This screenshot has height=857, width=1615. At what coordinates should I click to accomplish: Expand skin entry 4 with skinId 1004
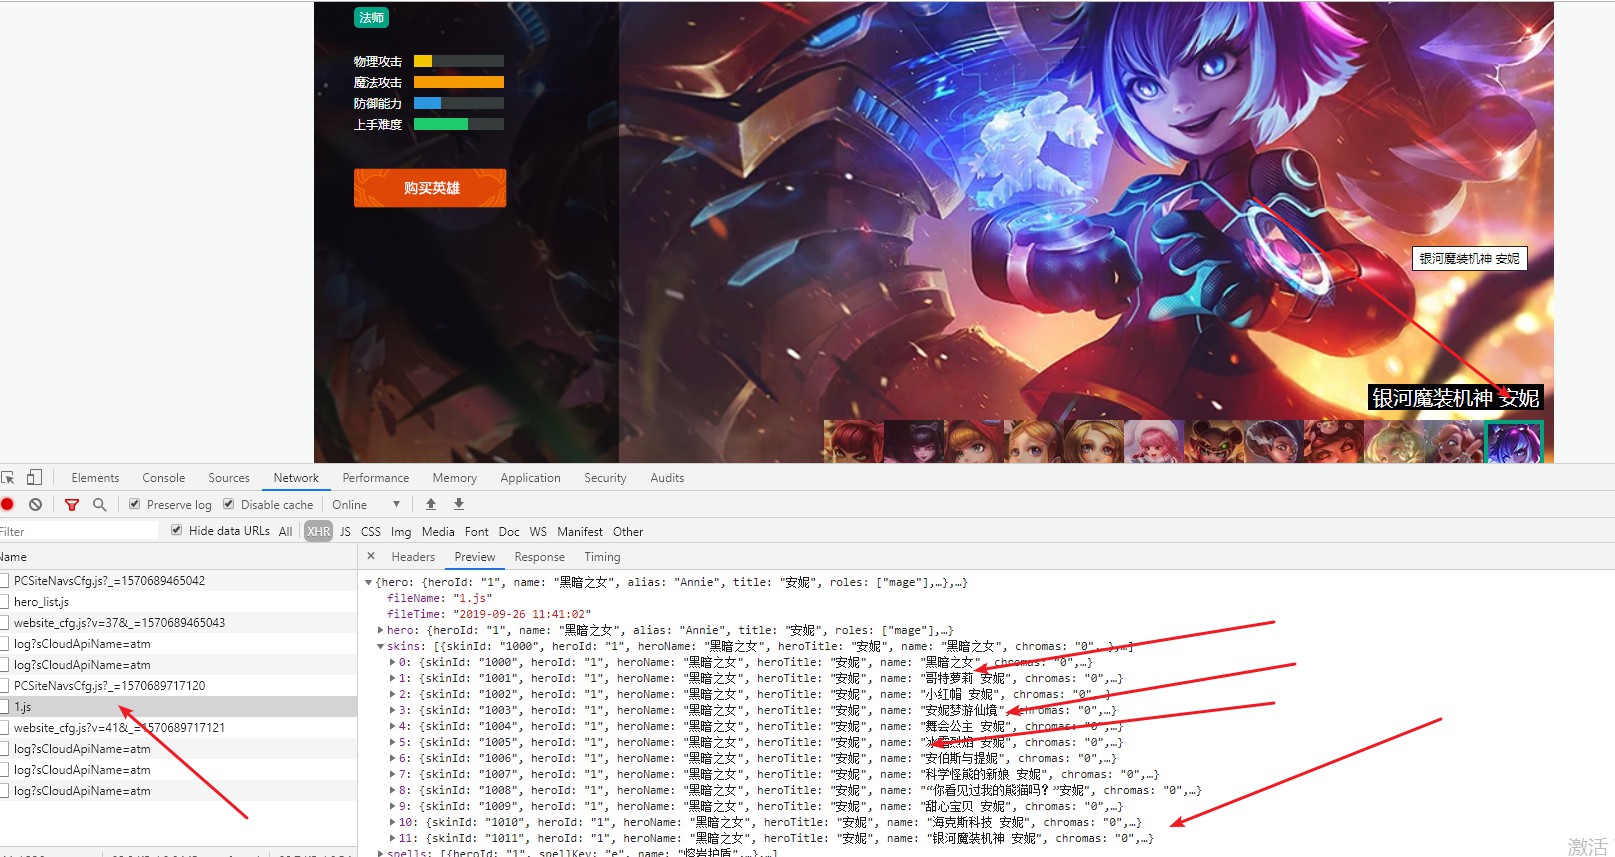point(392,726)
